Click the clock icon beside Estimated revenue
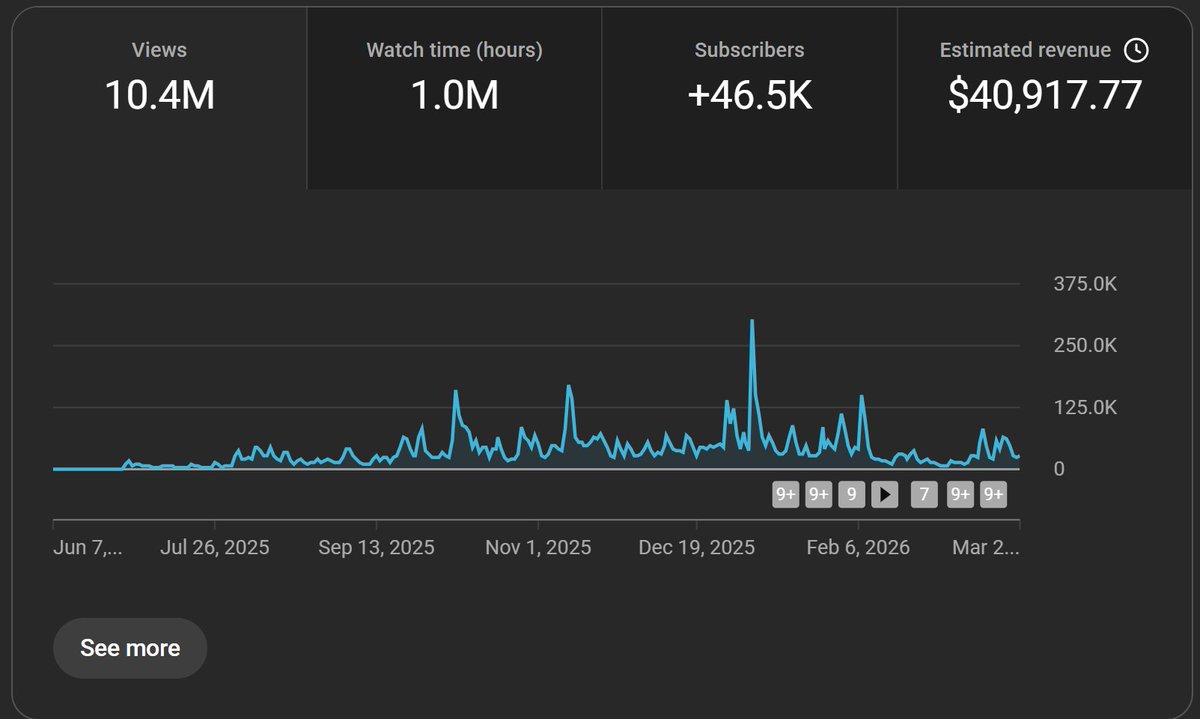 coord(1136,49)
